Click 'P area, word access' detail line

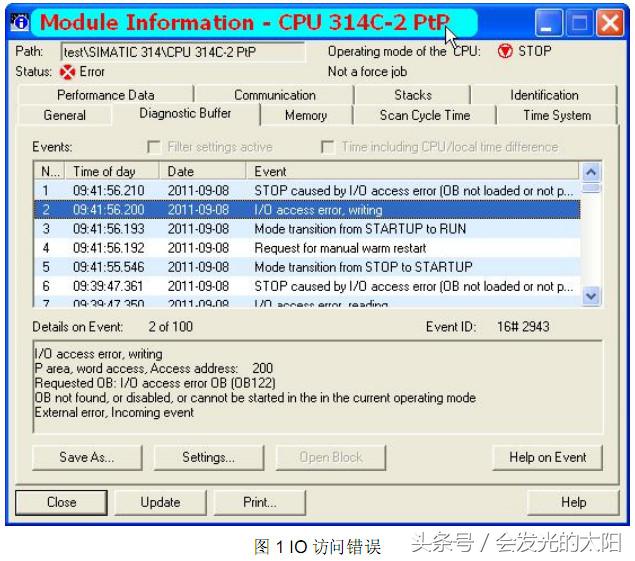pos(154,369)
